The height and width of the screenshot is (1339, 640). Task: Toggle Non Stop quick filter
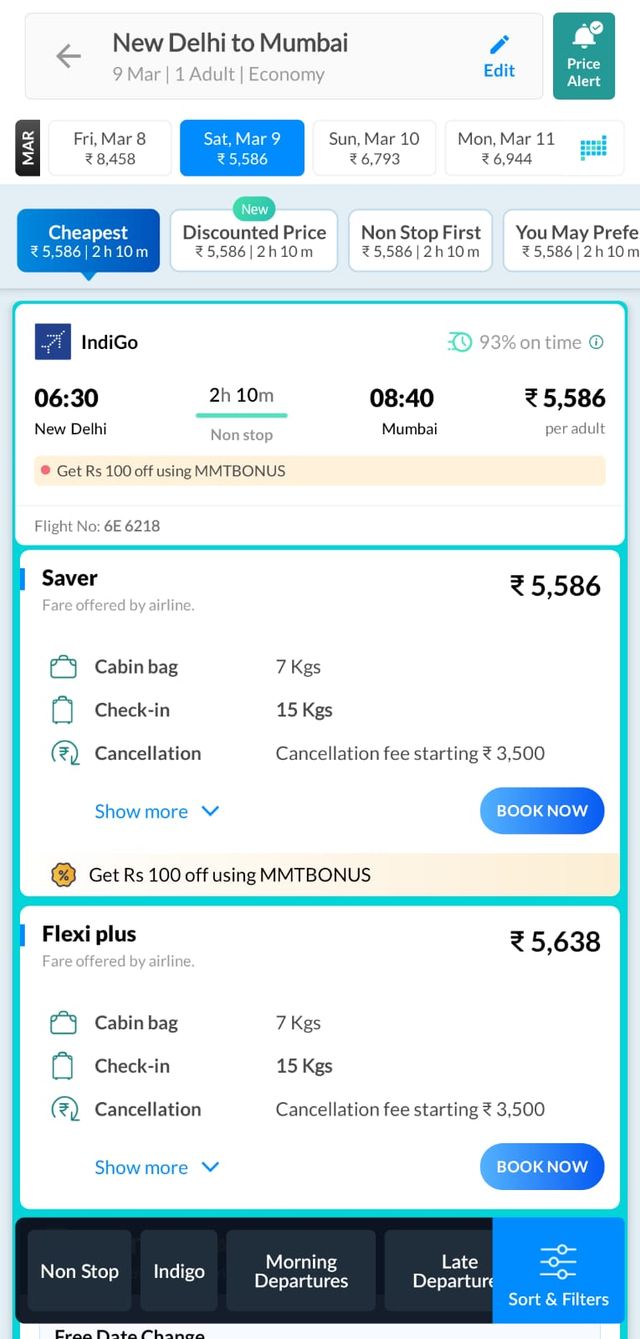[79, 1271]
